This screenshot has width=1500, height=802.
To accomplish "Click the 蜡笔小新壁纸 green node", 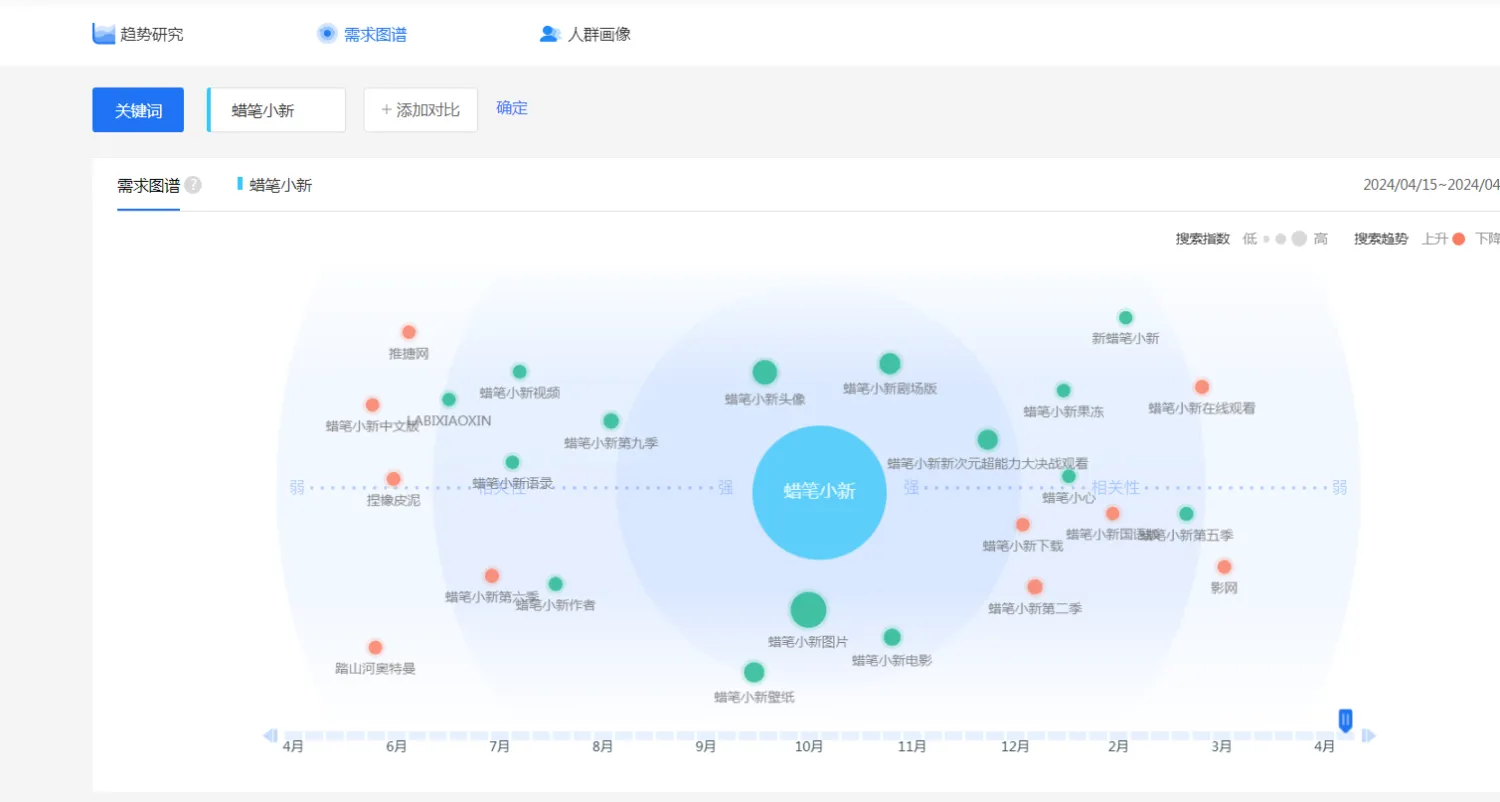I will [754, 672].
